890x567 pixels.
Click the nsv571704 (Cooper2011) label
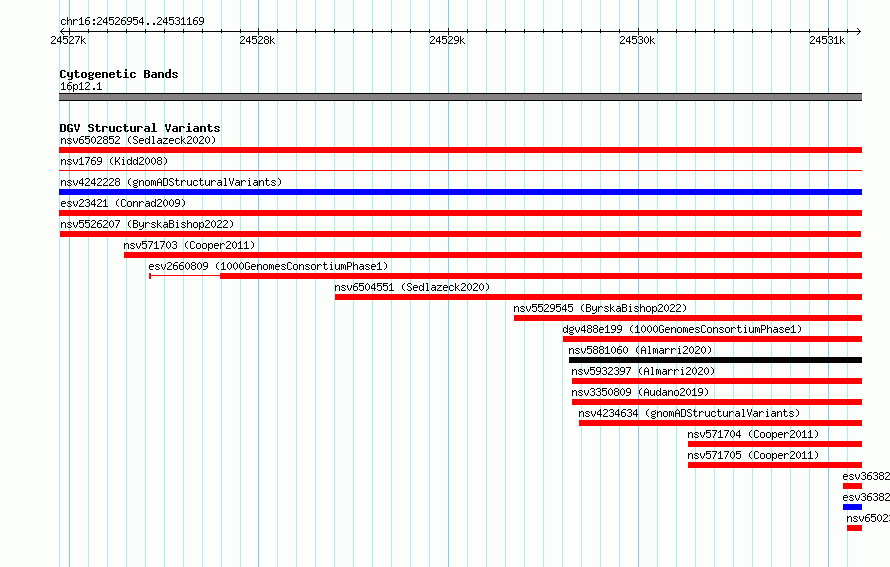point(753,434)
